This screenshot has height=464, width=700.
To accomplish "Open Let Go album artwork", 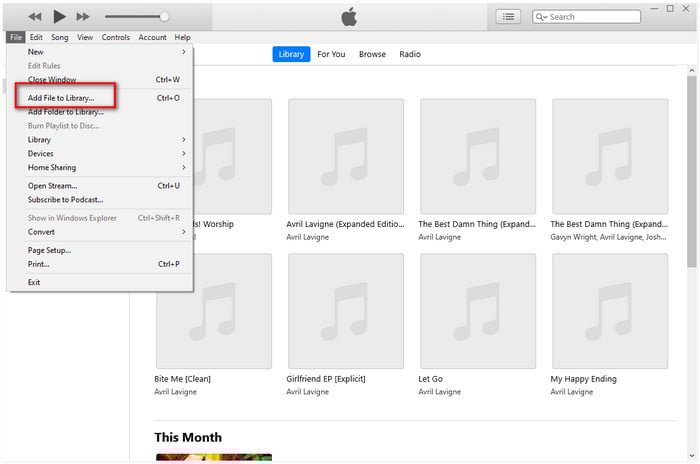I will (478, 311).
